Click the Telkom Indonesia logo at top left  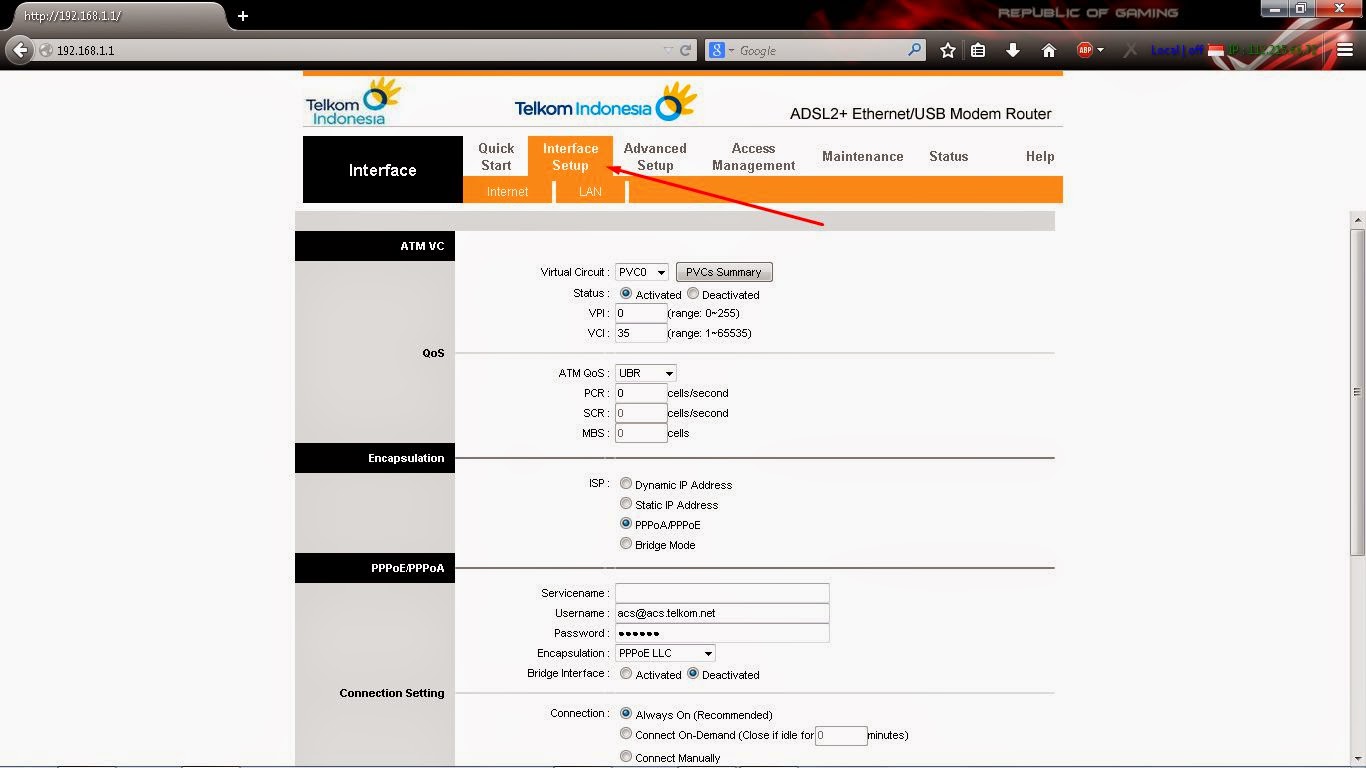(x=353, y=102)
